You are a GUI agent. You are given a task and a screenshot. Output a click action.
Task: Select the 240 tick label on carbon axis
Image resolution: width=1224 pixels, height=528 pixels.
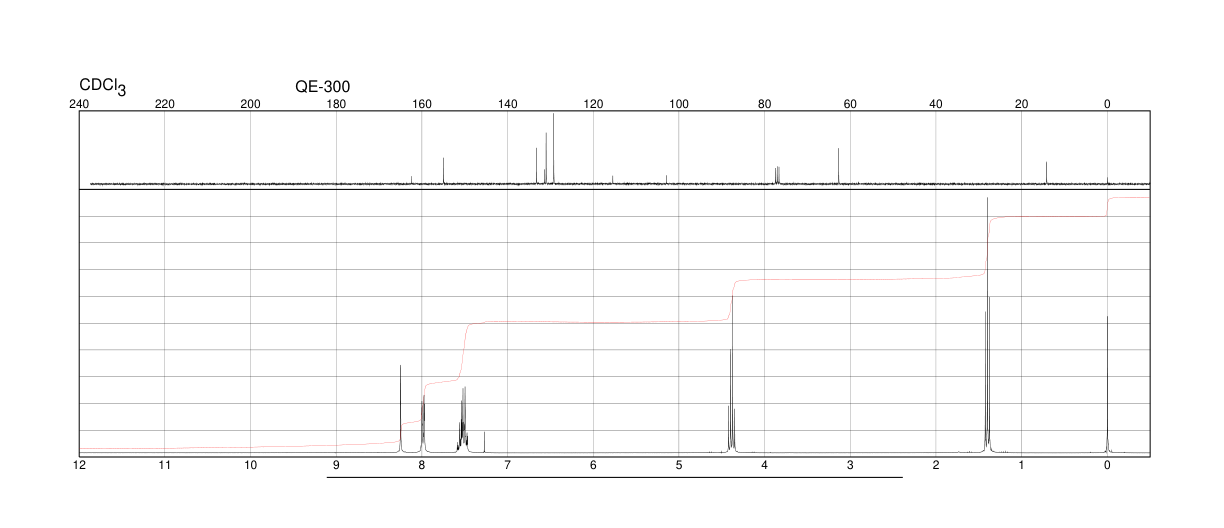(79, 104)
